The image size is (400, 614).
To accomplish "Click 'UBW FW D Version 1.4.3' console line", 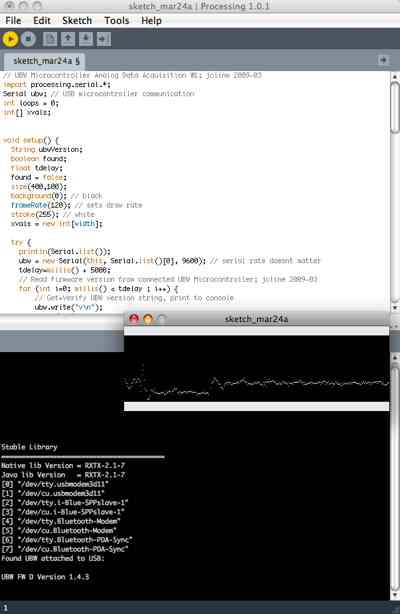I will point(45,577).
